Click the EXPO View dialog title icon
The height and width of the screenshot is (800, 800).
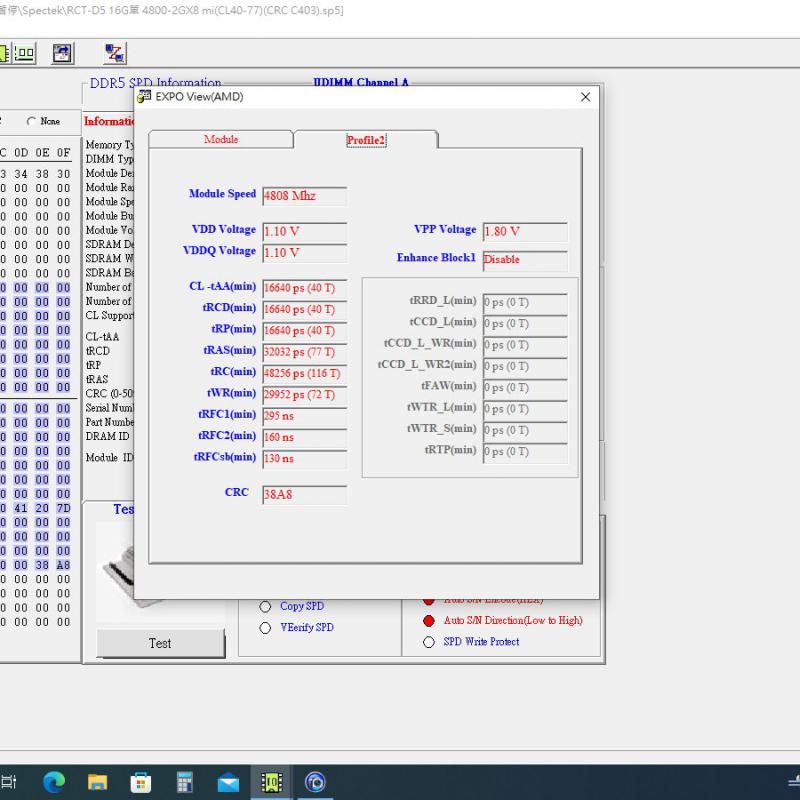[x=144, y=97]
